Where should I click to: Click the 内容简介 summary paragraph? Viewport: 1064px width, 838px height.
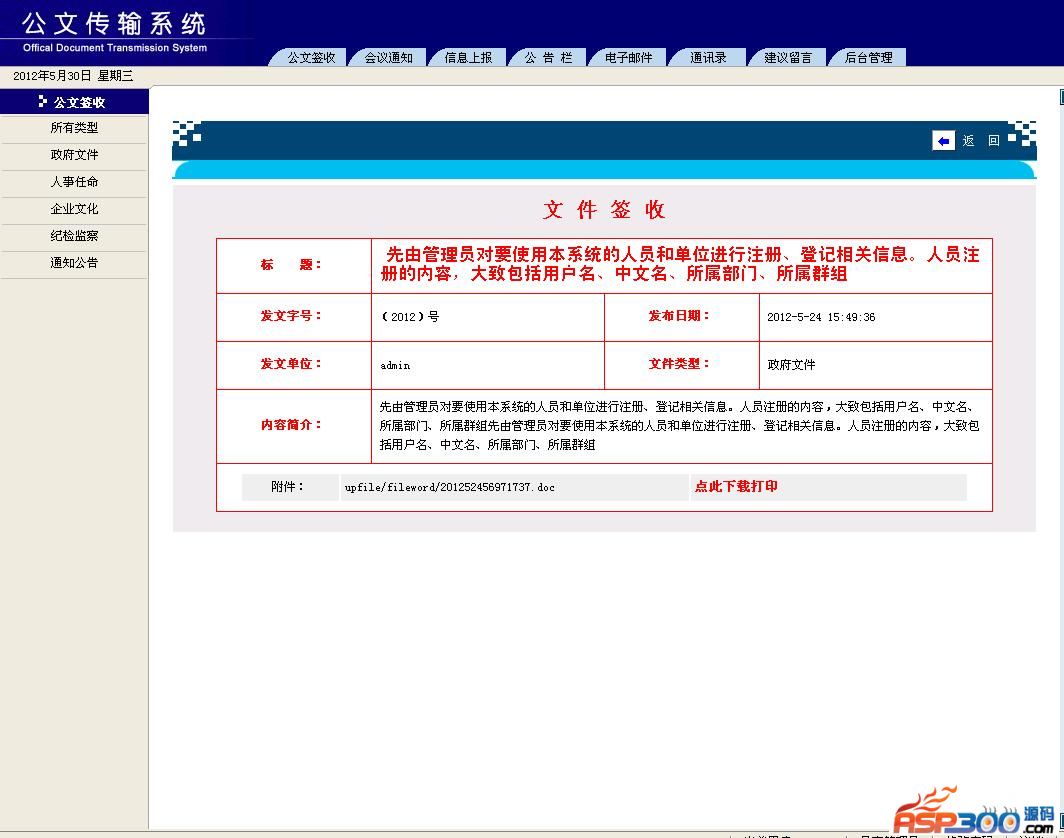tap(679, 425)
